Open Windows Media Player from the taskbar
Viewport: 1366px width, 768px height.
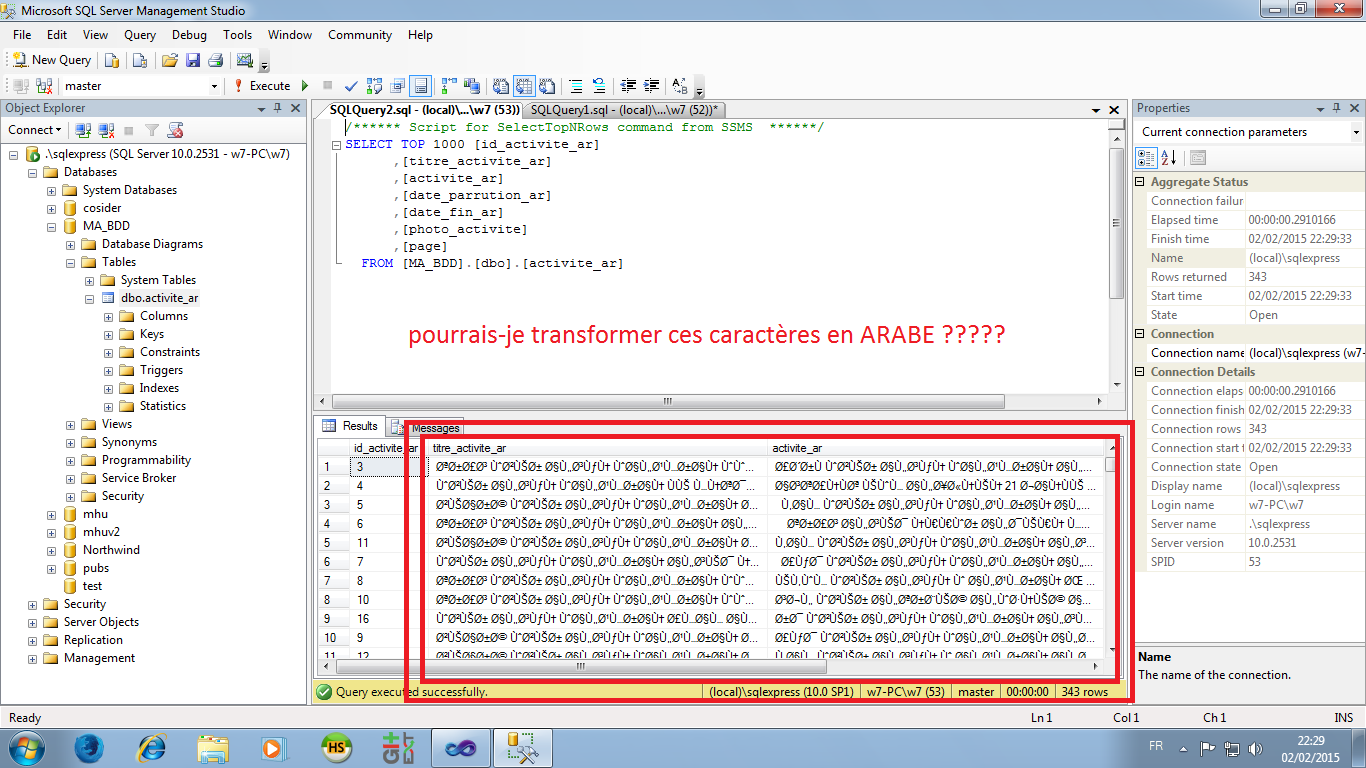(x=273, y=747)
